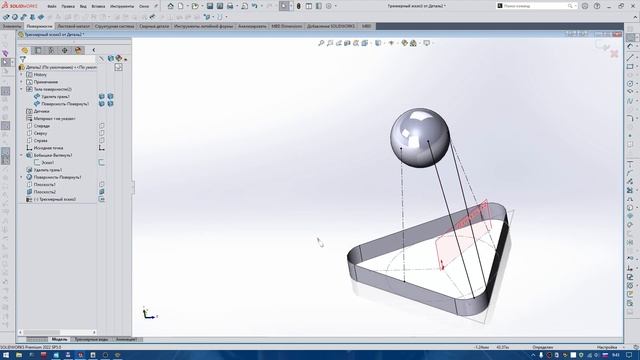Activate the Select cursor tool in top toolbar
The image size is (640, 360).
(284, 6)
